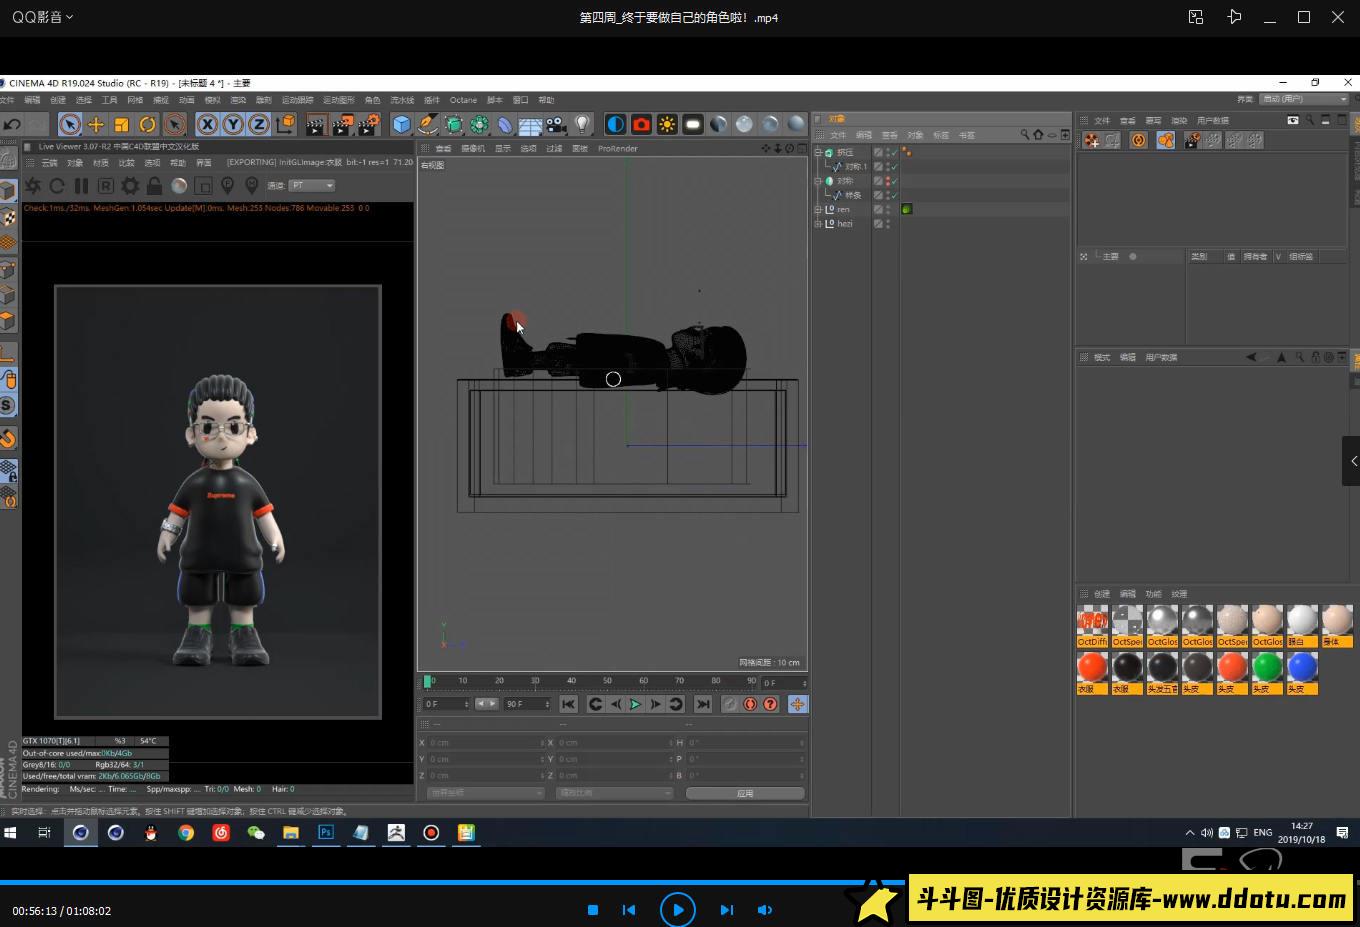Open layout dropdown 启动(用户)
The height and width of the screenshot is (927, 1360).
1305,99
